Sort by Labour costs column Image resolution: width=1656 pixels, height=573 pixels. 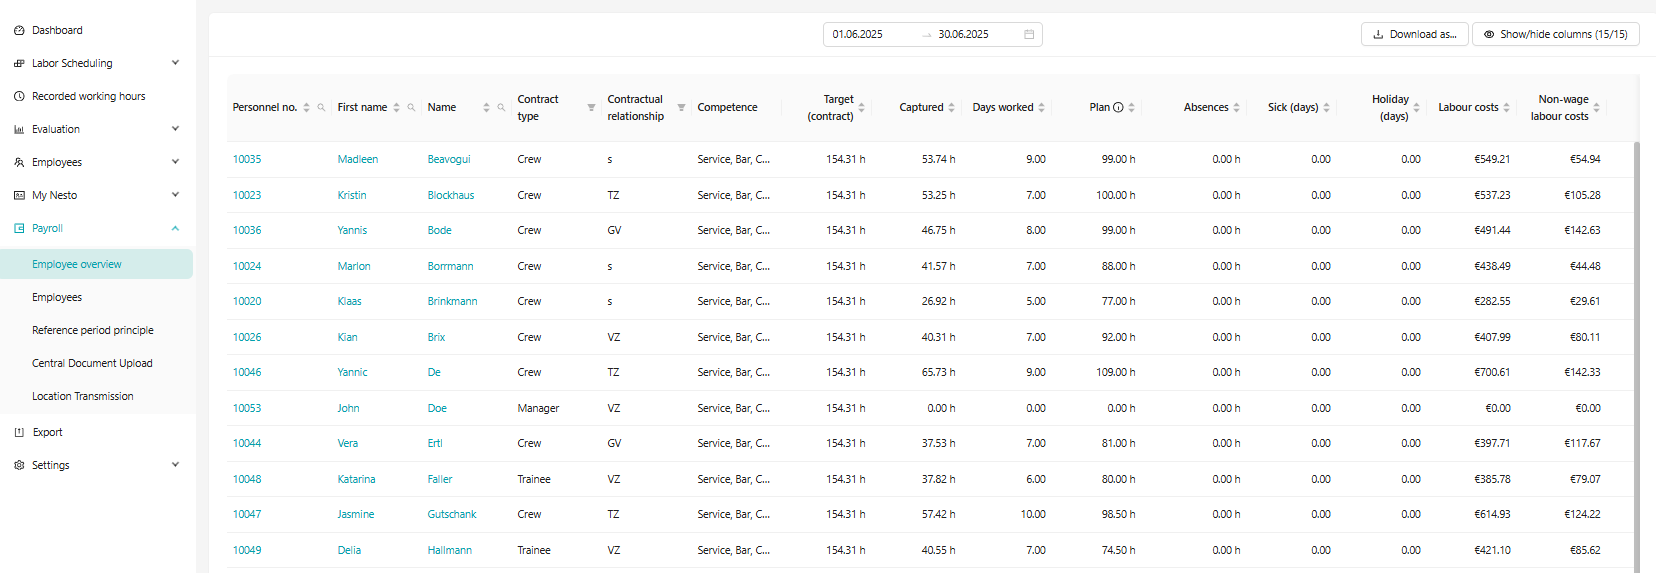1506,108
